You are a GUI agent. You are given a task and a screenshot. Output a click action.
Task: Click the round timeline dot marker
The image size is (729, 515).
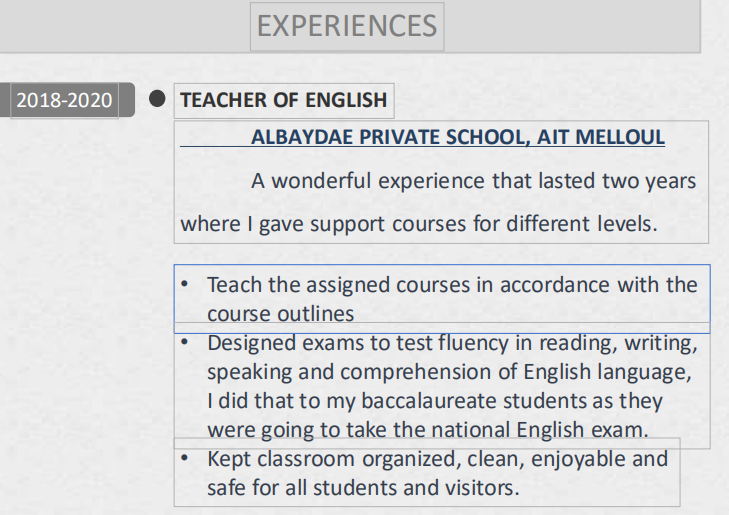[156, 99]
